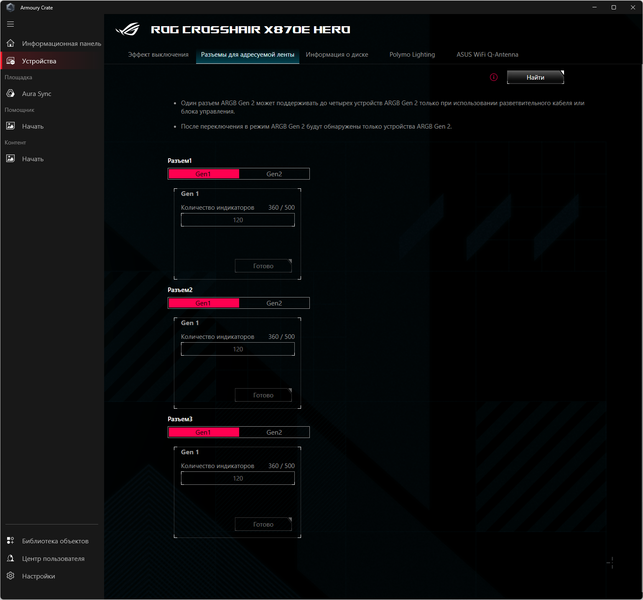Open the ASUS WiFi Q-Antenna tab
This screenshot has width=643, height=600.
click(x=487, y=55)
